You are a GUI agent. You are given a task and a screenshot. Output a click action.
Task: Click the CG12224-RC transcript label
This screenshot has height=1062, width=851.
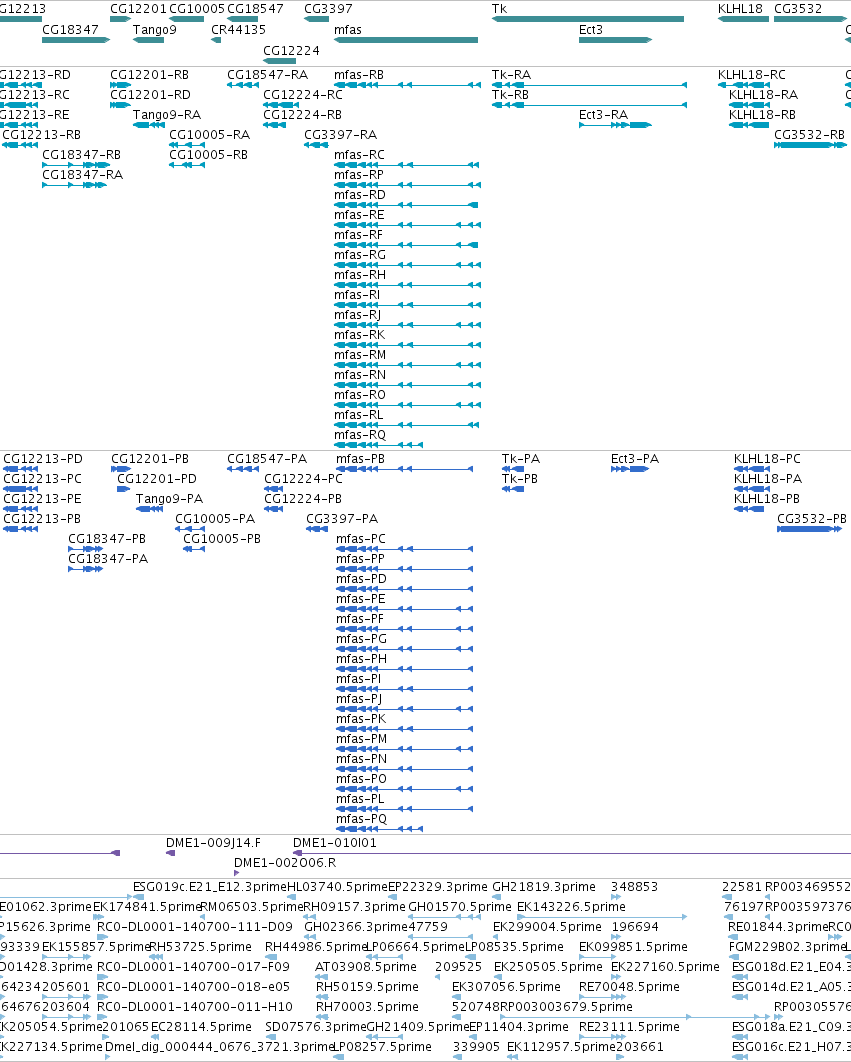[x=303, y=95]
